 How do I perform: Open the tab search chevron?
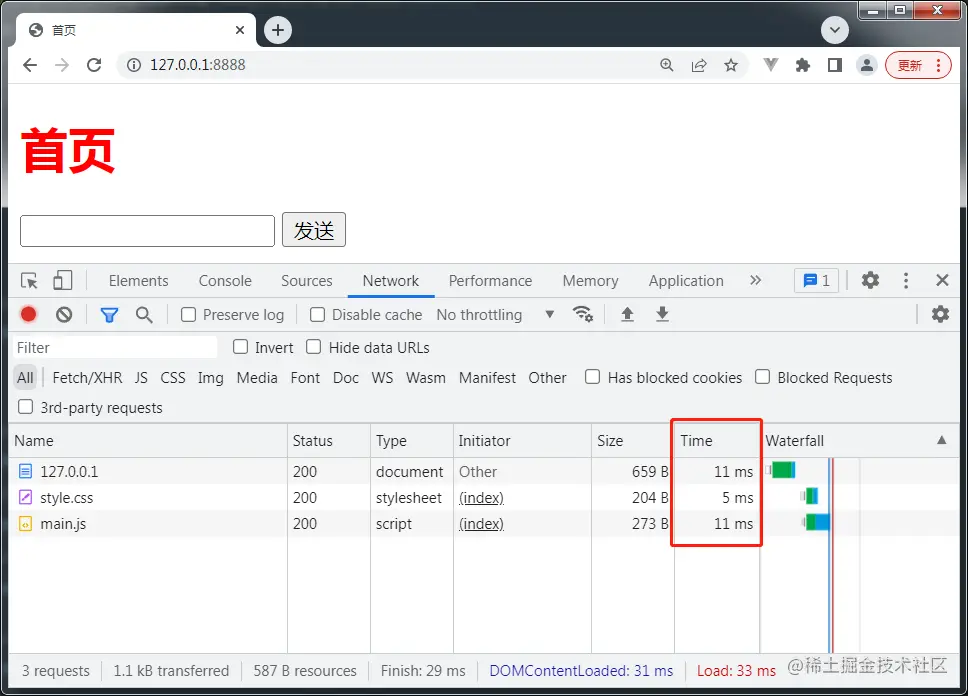835,30
